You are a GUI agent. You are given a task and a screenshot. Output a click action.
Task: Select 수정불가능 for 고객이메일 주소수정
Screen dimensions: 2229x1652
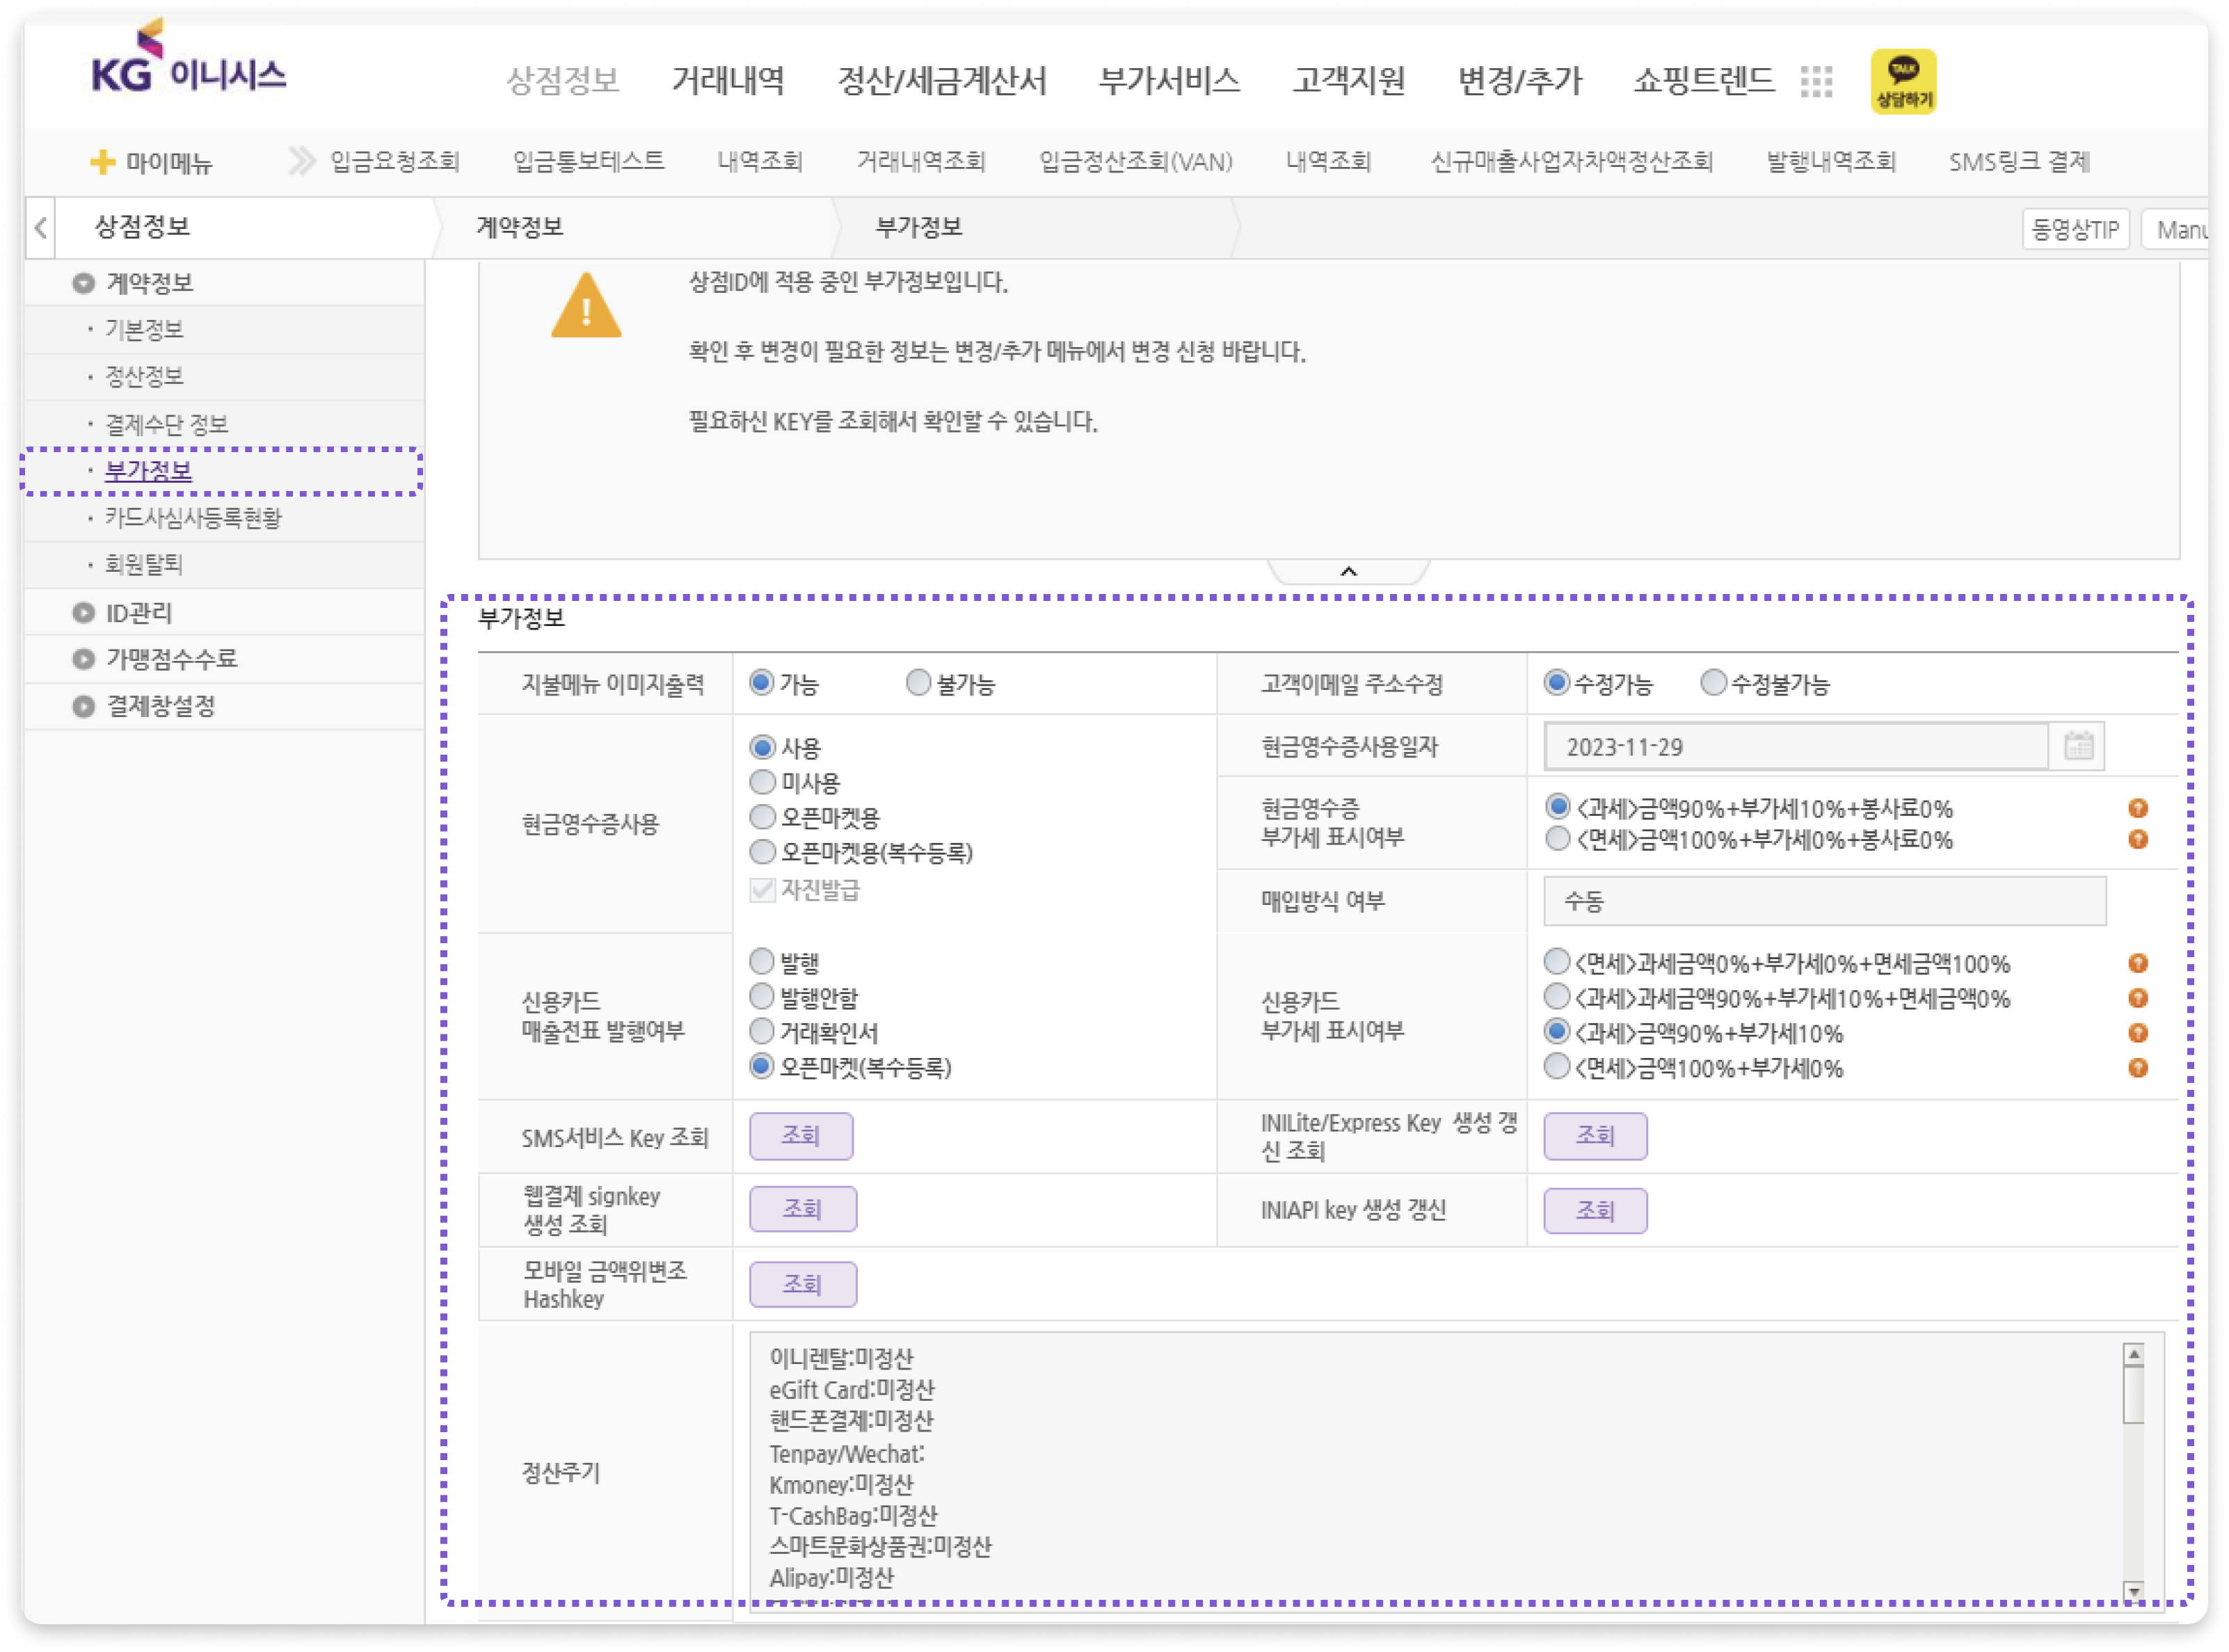[x=1713, y=683]
